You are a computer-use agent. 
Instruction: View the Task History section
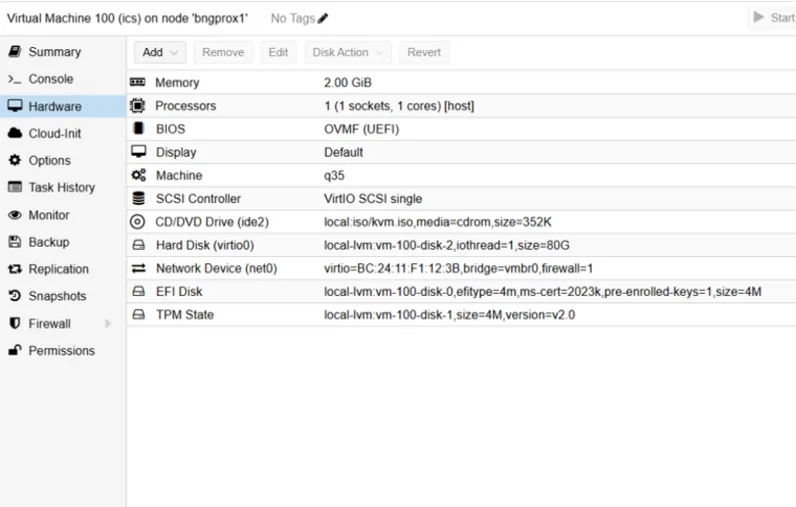point(62,187)
